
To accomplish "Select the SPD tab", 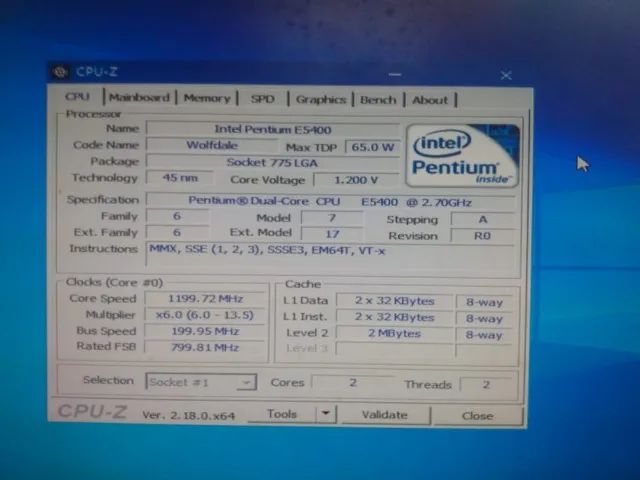I will point(262,99).
